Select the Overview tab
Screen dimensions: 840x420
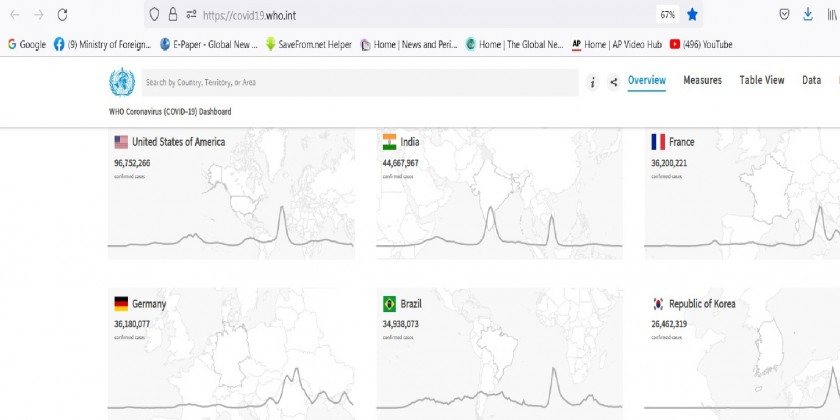point(647,80)
